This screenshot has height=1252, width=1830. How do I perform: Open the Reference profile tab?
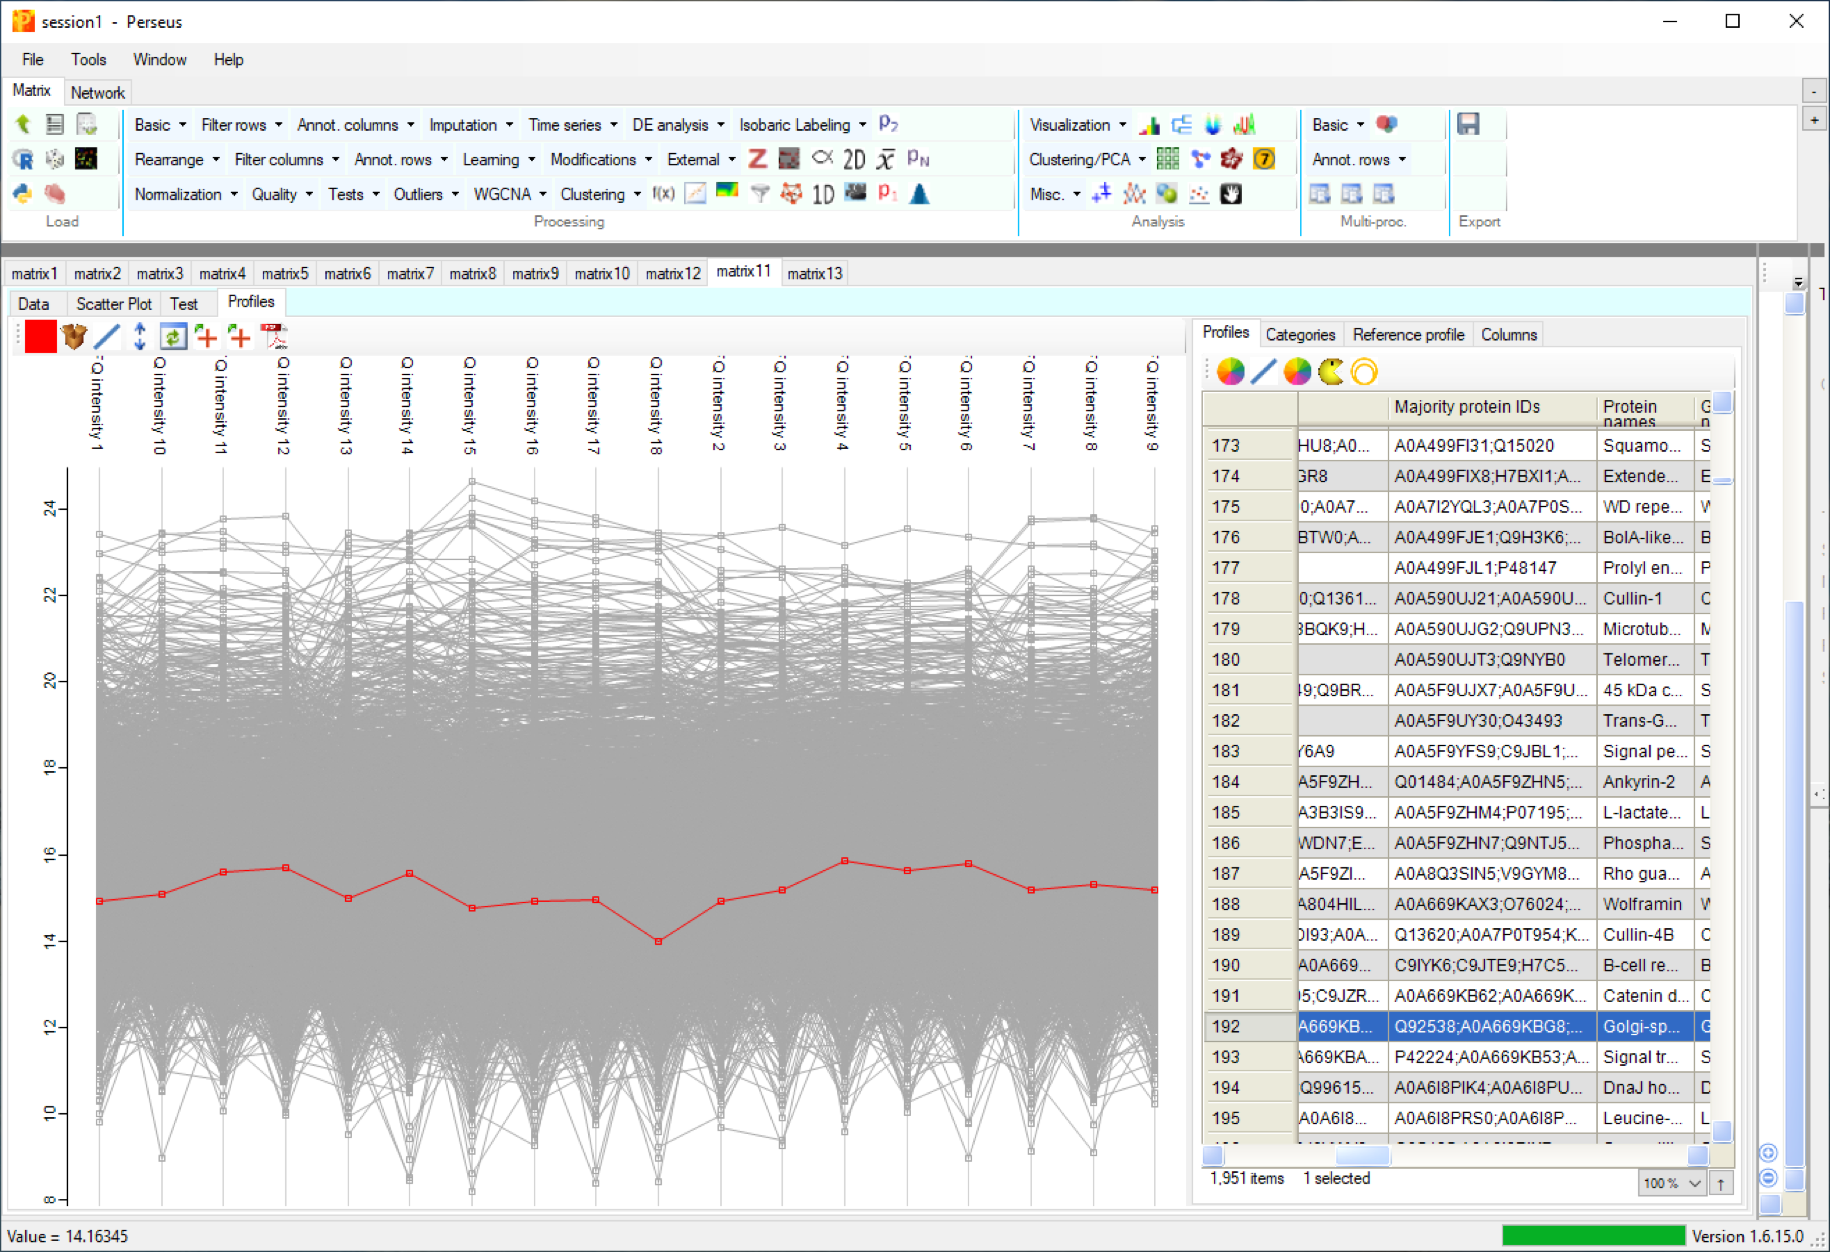click(1407, 335)
